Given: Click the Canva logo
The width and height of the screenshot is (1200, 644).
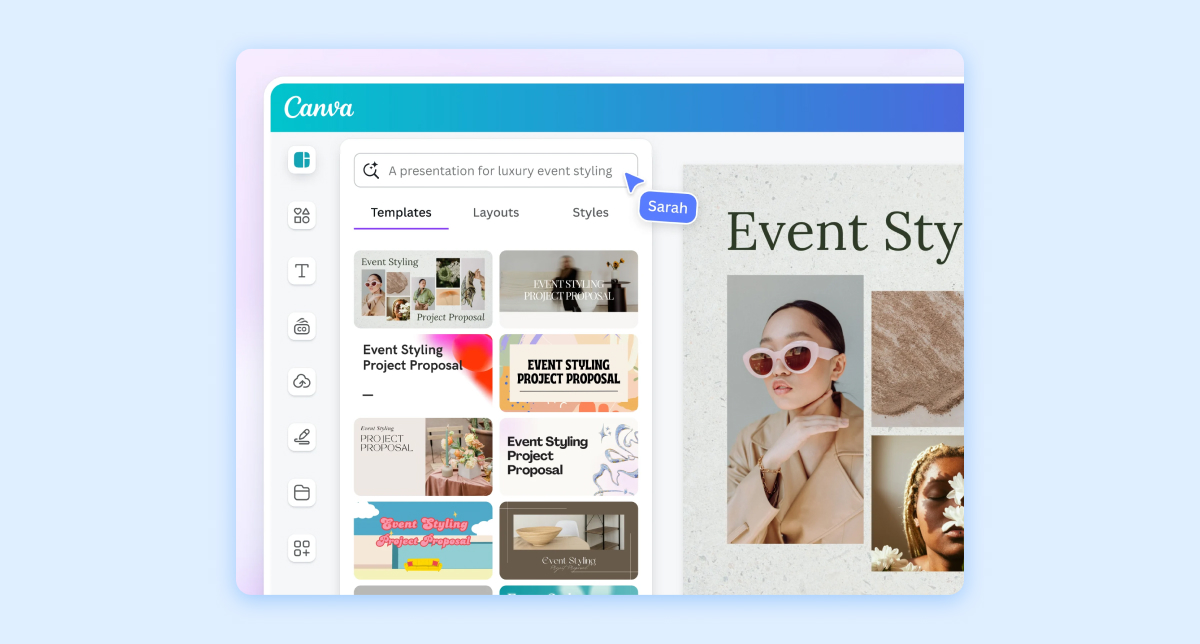Looking at the screenshot, I should click(x=319, y=107).
